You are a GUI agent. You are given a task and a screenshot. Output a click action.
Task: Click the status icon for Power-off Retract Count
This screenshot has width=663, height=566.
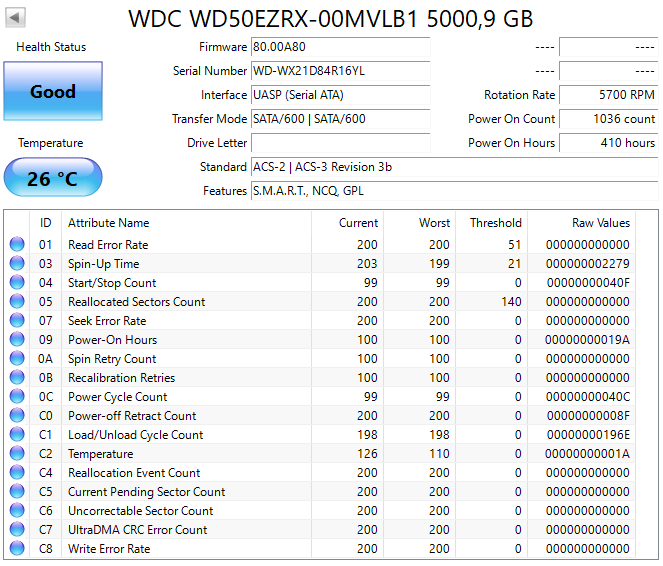[x=17, y=416]
